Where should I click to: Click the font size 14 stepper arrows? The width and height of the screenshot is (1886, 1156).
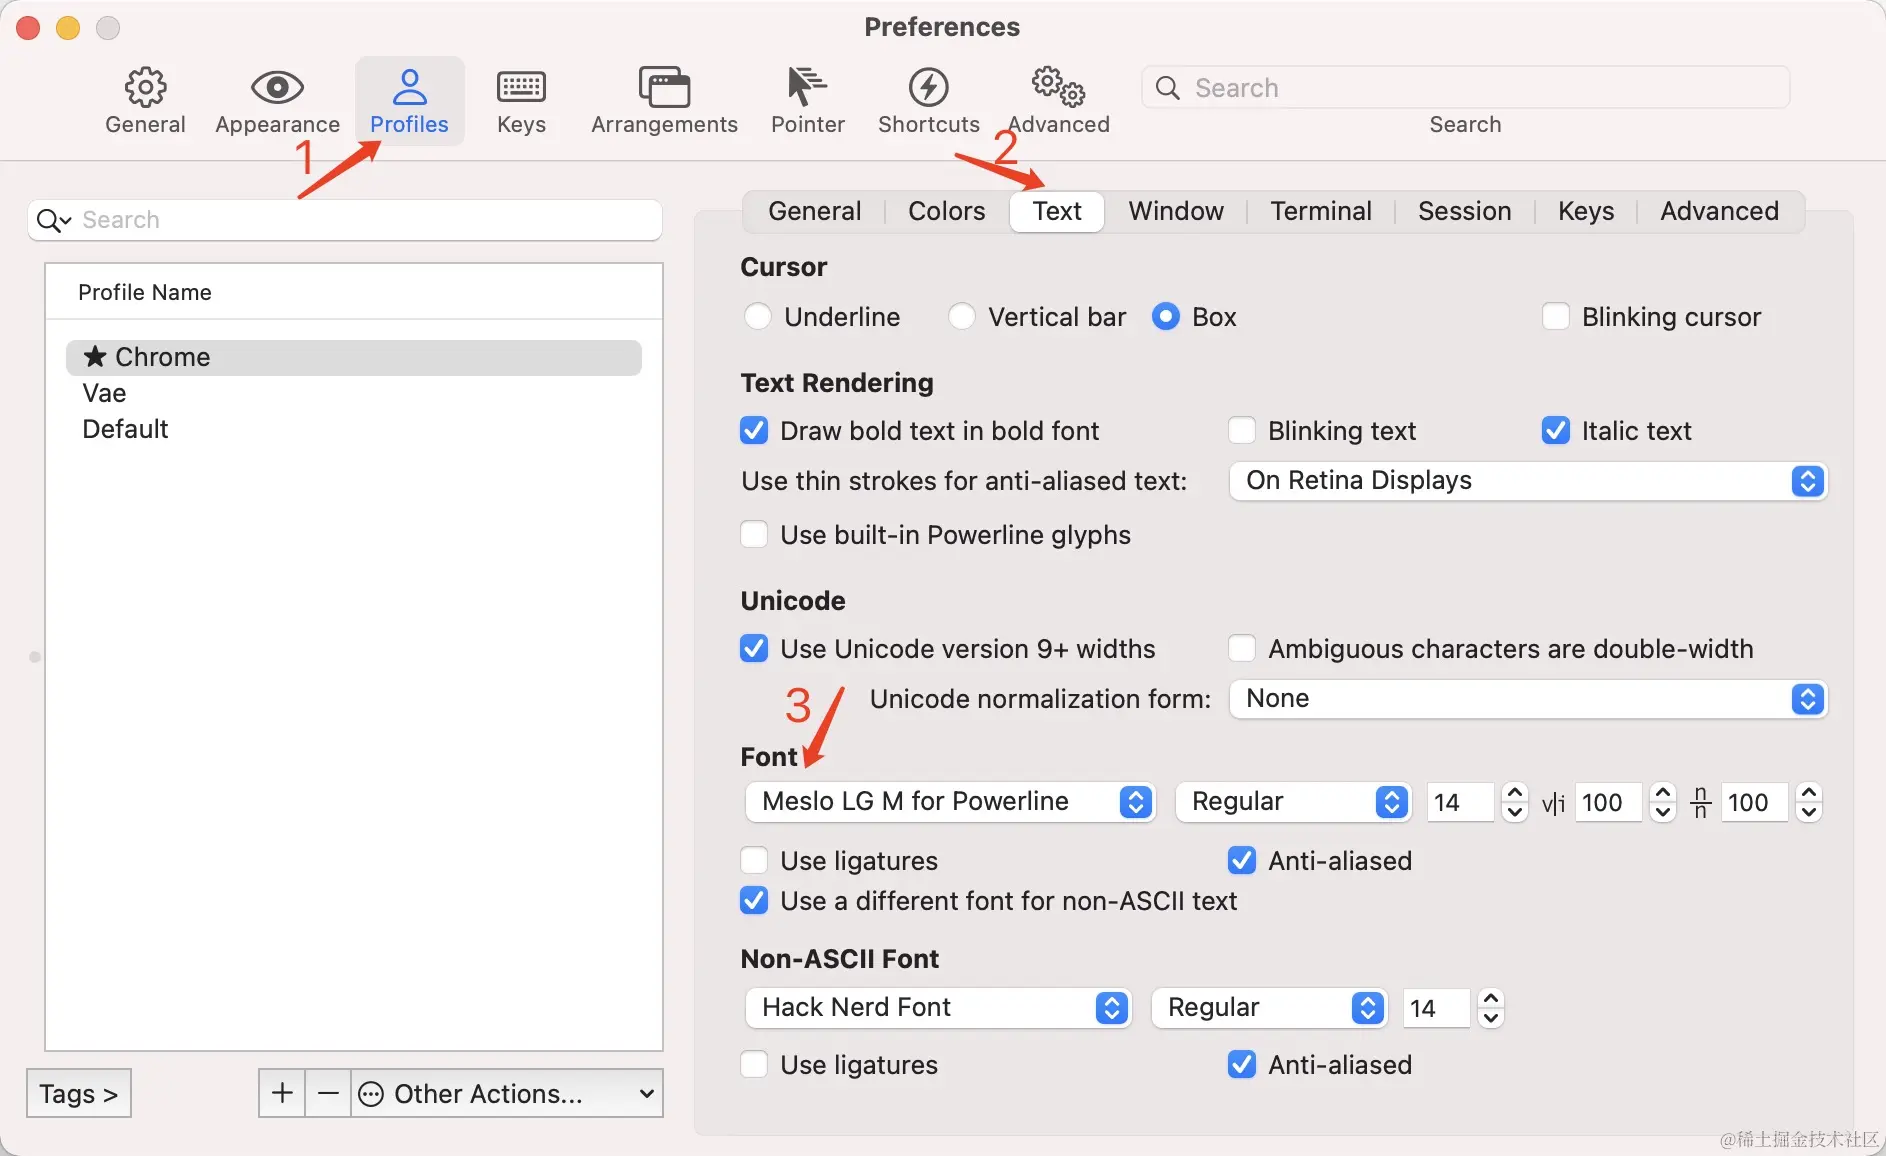[1515, 802]
